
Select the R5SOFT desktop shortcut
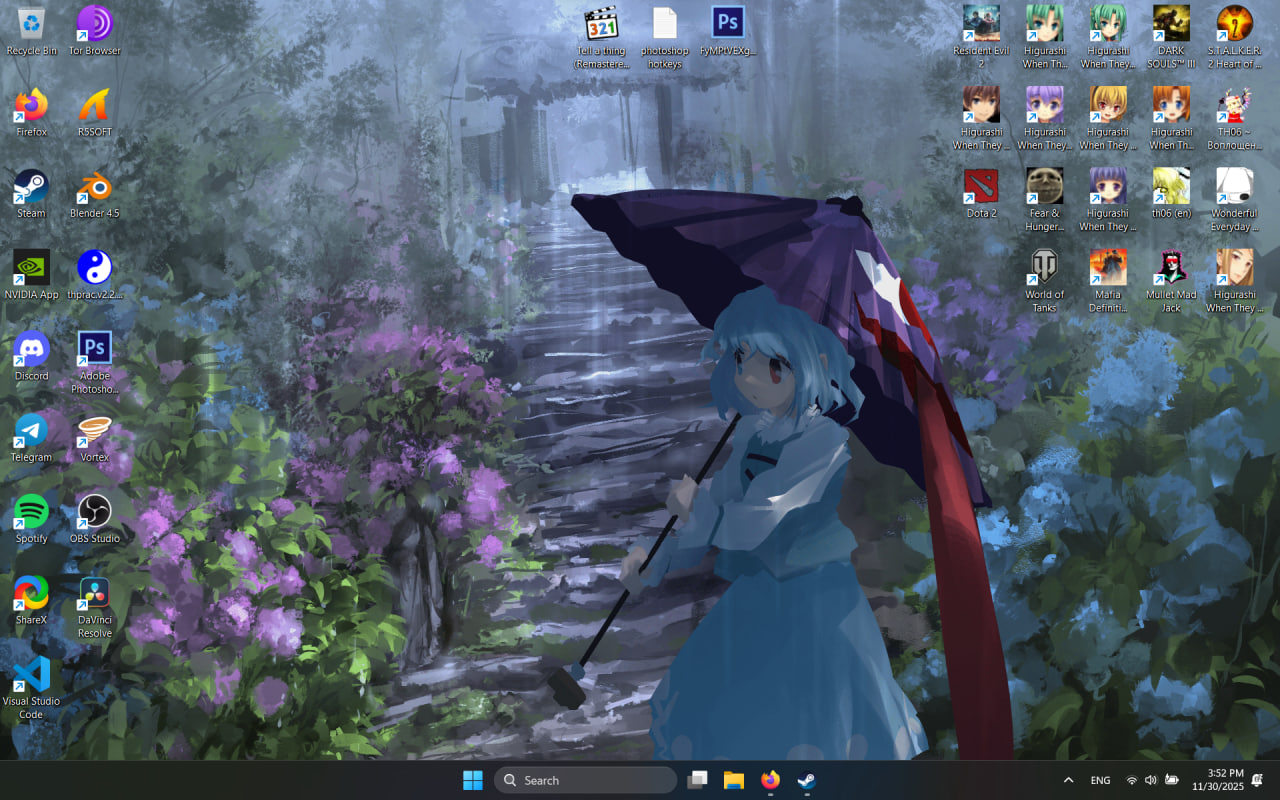coord(95,112)
